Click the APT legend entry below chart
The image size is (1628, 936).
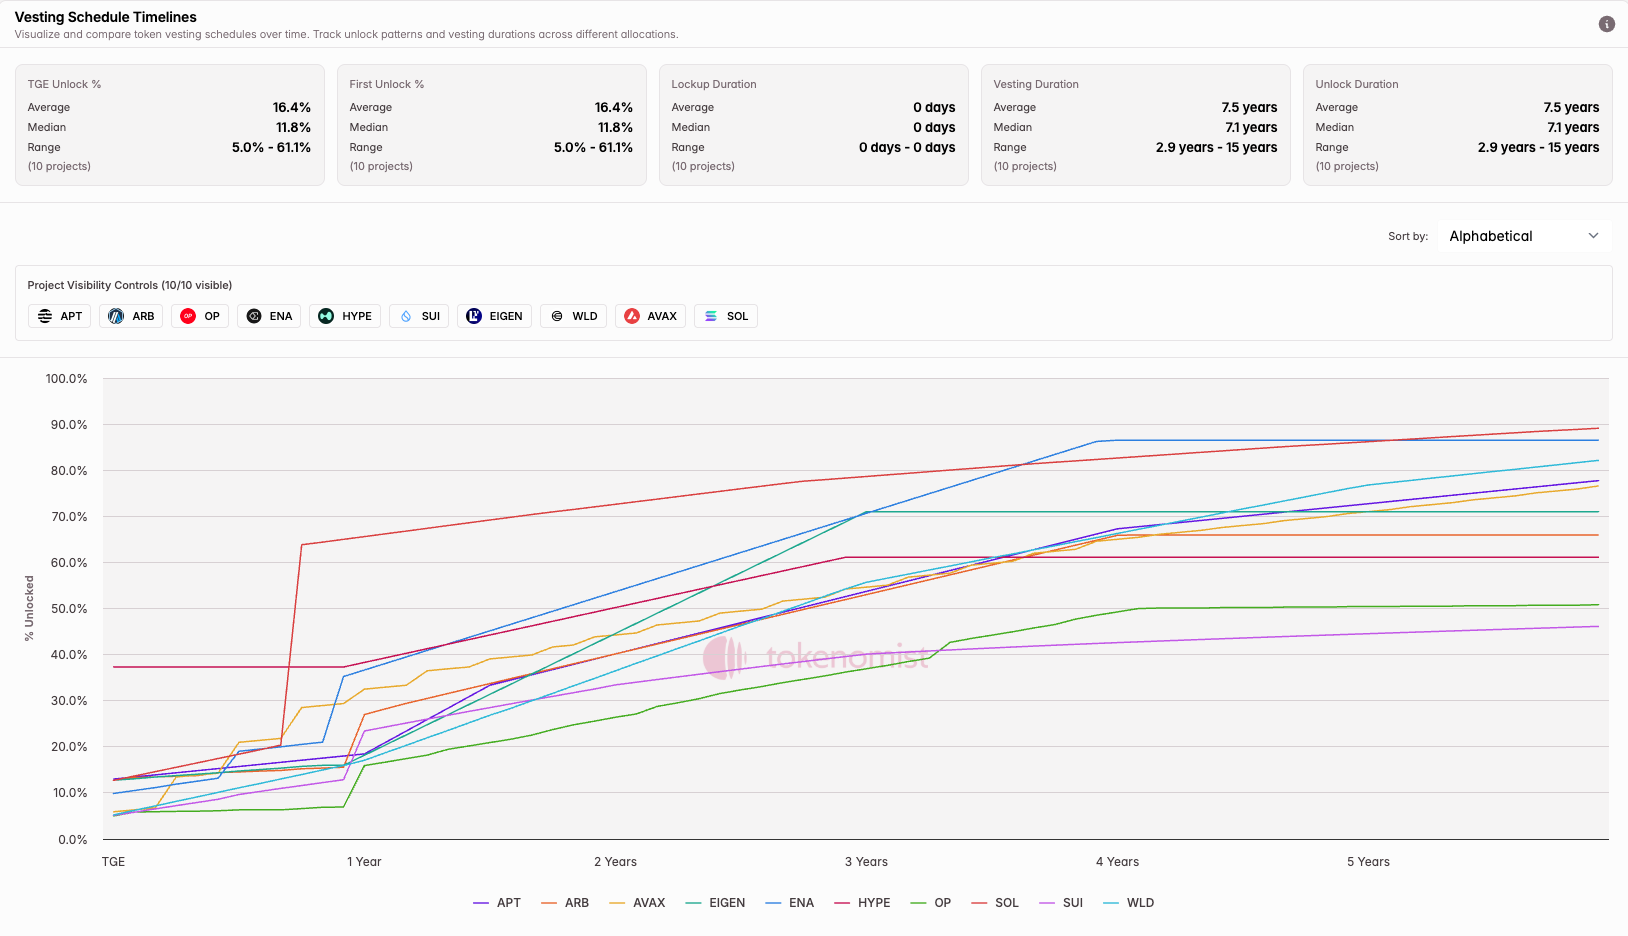[498, 903]
